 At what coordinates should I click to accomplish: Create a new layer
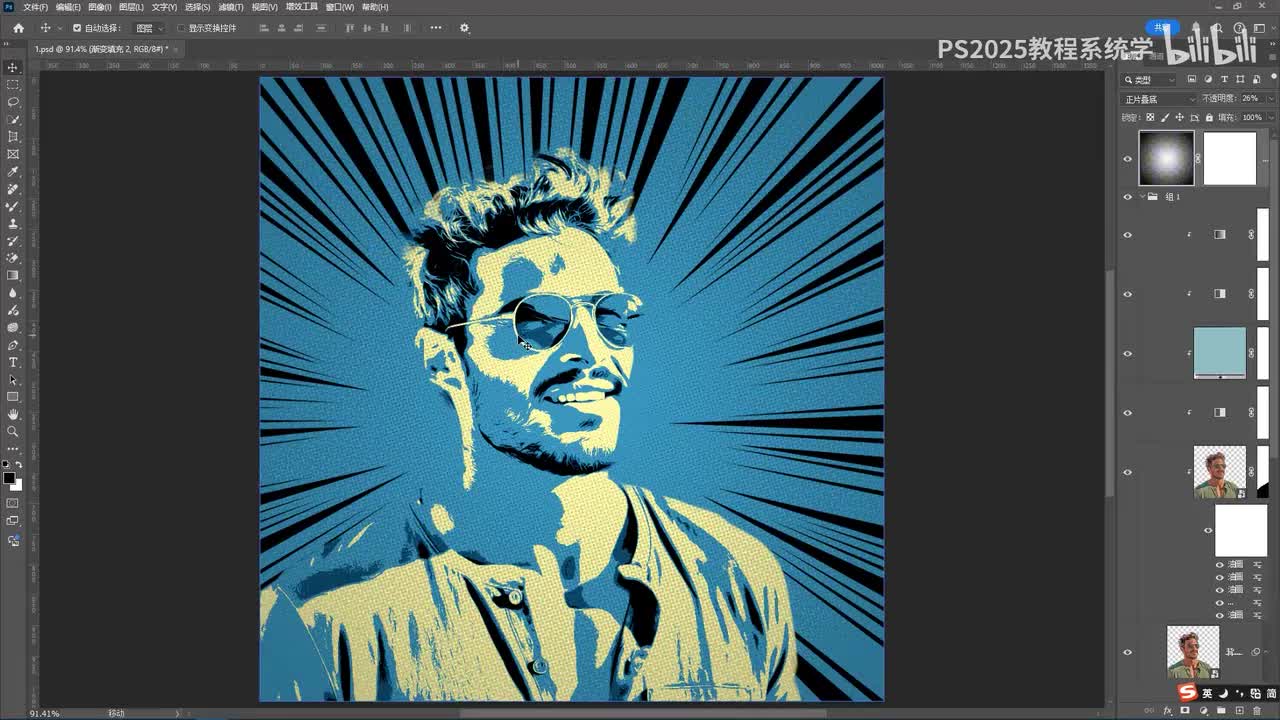(x=1239, y=710)
